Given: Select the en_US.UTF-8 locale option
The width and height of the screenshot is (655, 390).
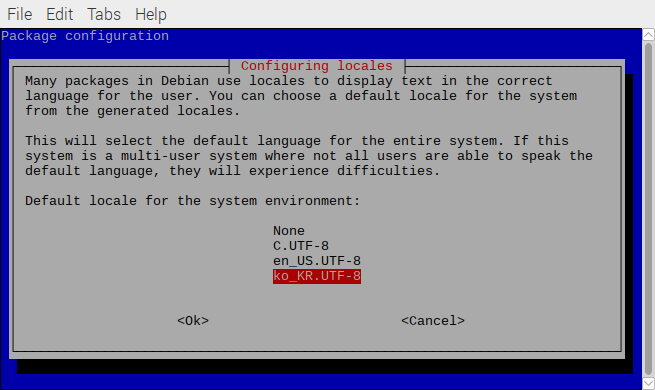Looking at the screenshot, I should click(317, 261).
